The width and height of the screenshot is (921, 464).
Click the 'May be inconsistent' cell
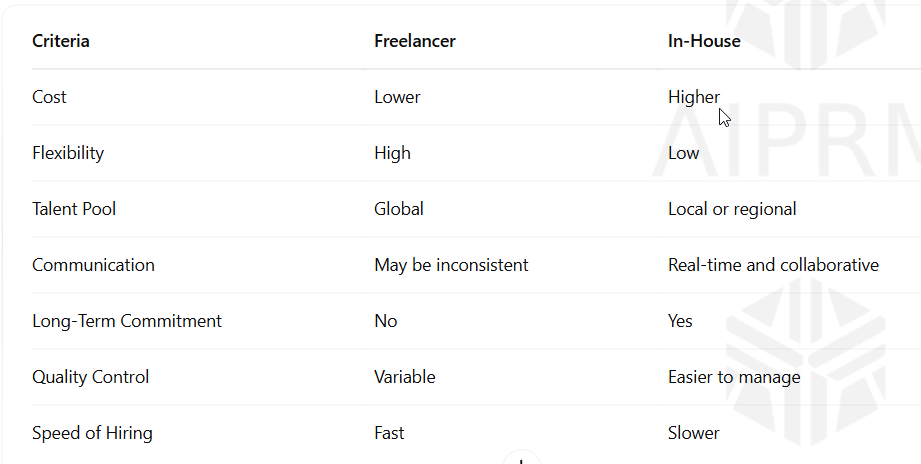tap(451, 265)
